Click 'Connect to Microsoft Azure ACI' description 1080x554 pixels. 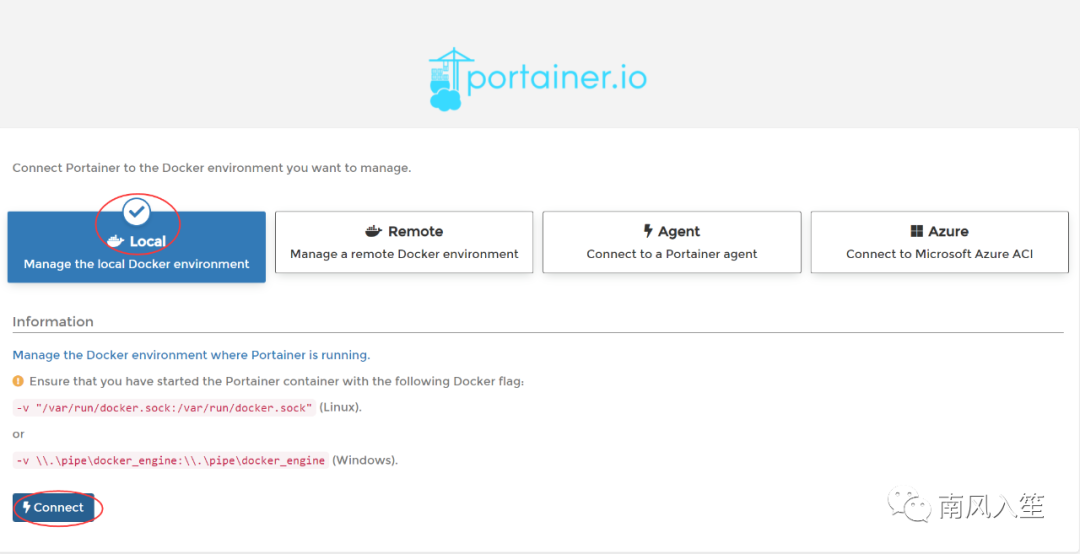[939, 254]
